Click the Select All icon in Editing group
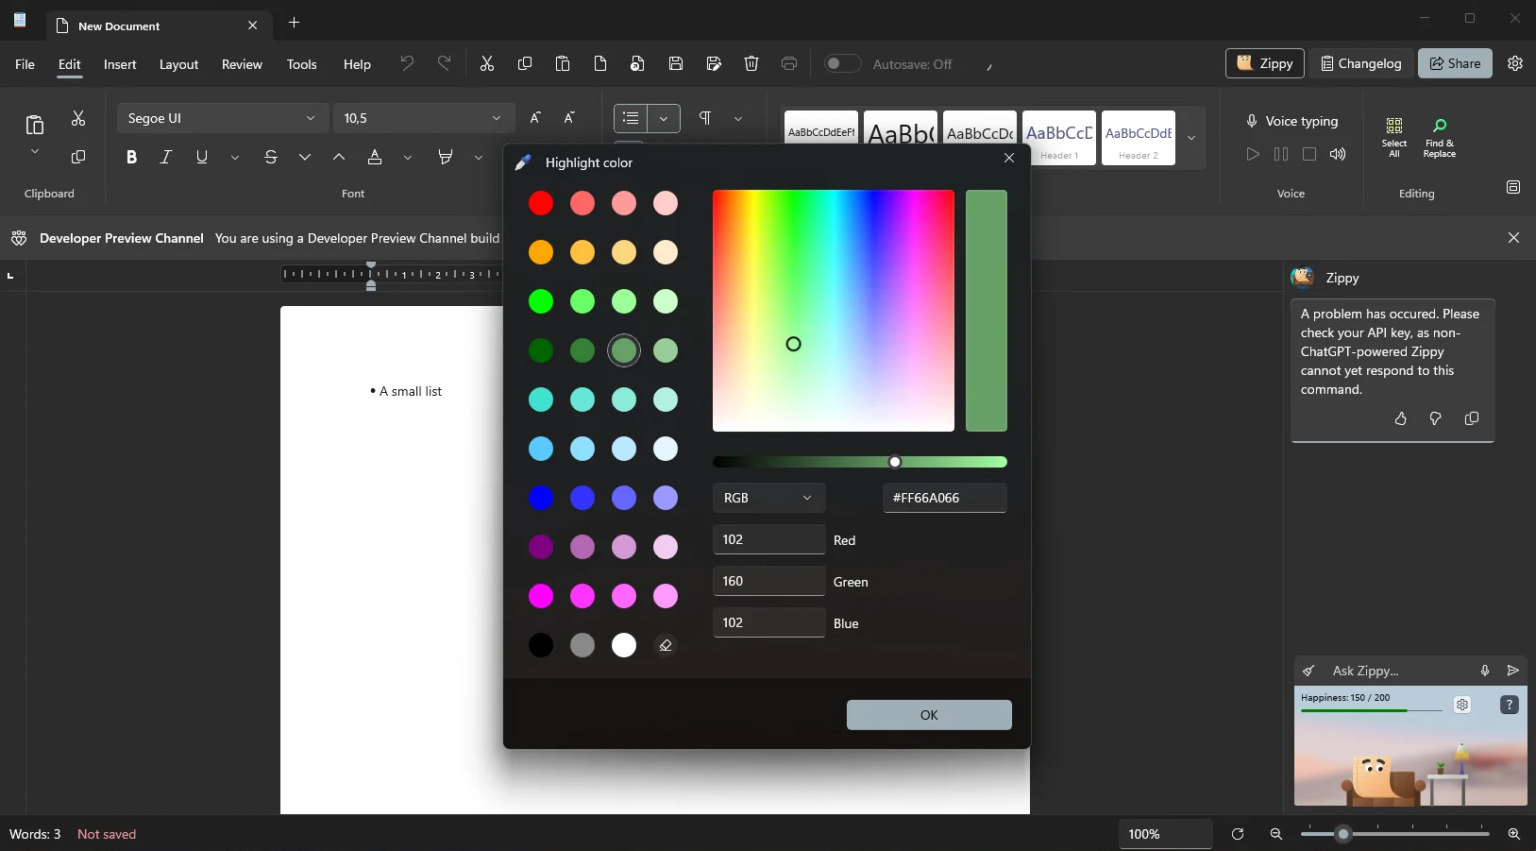 1393,130
